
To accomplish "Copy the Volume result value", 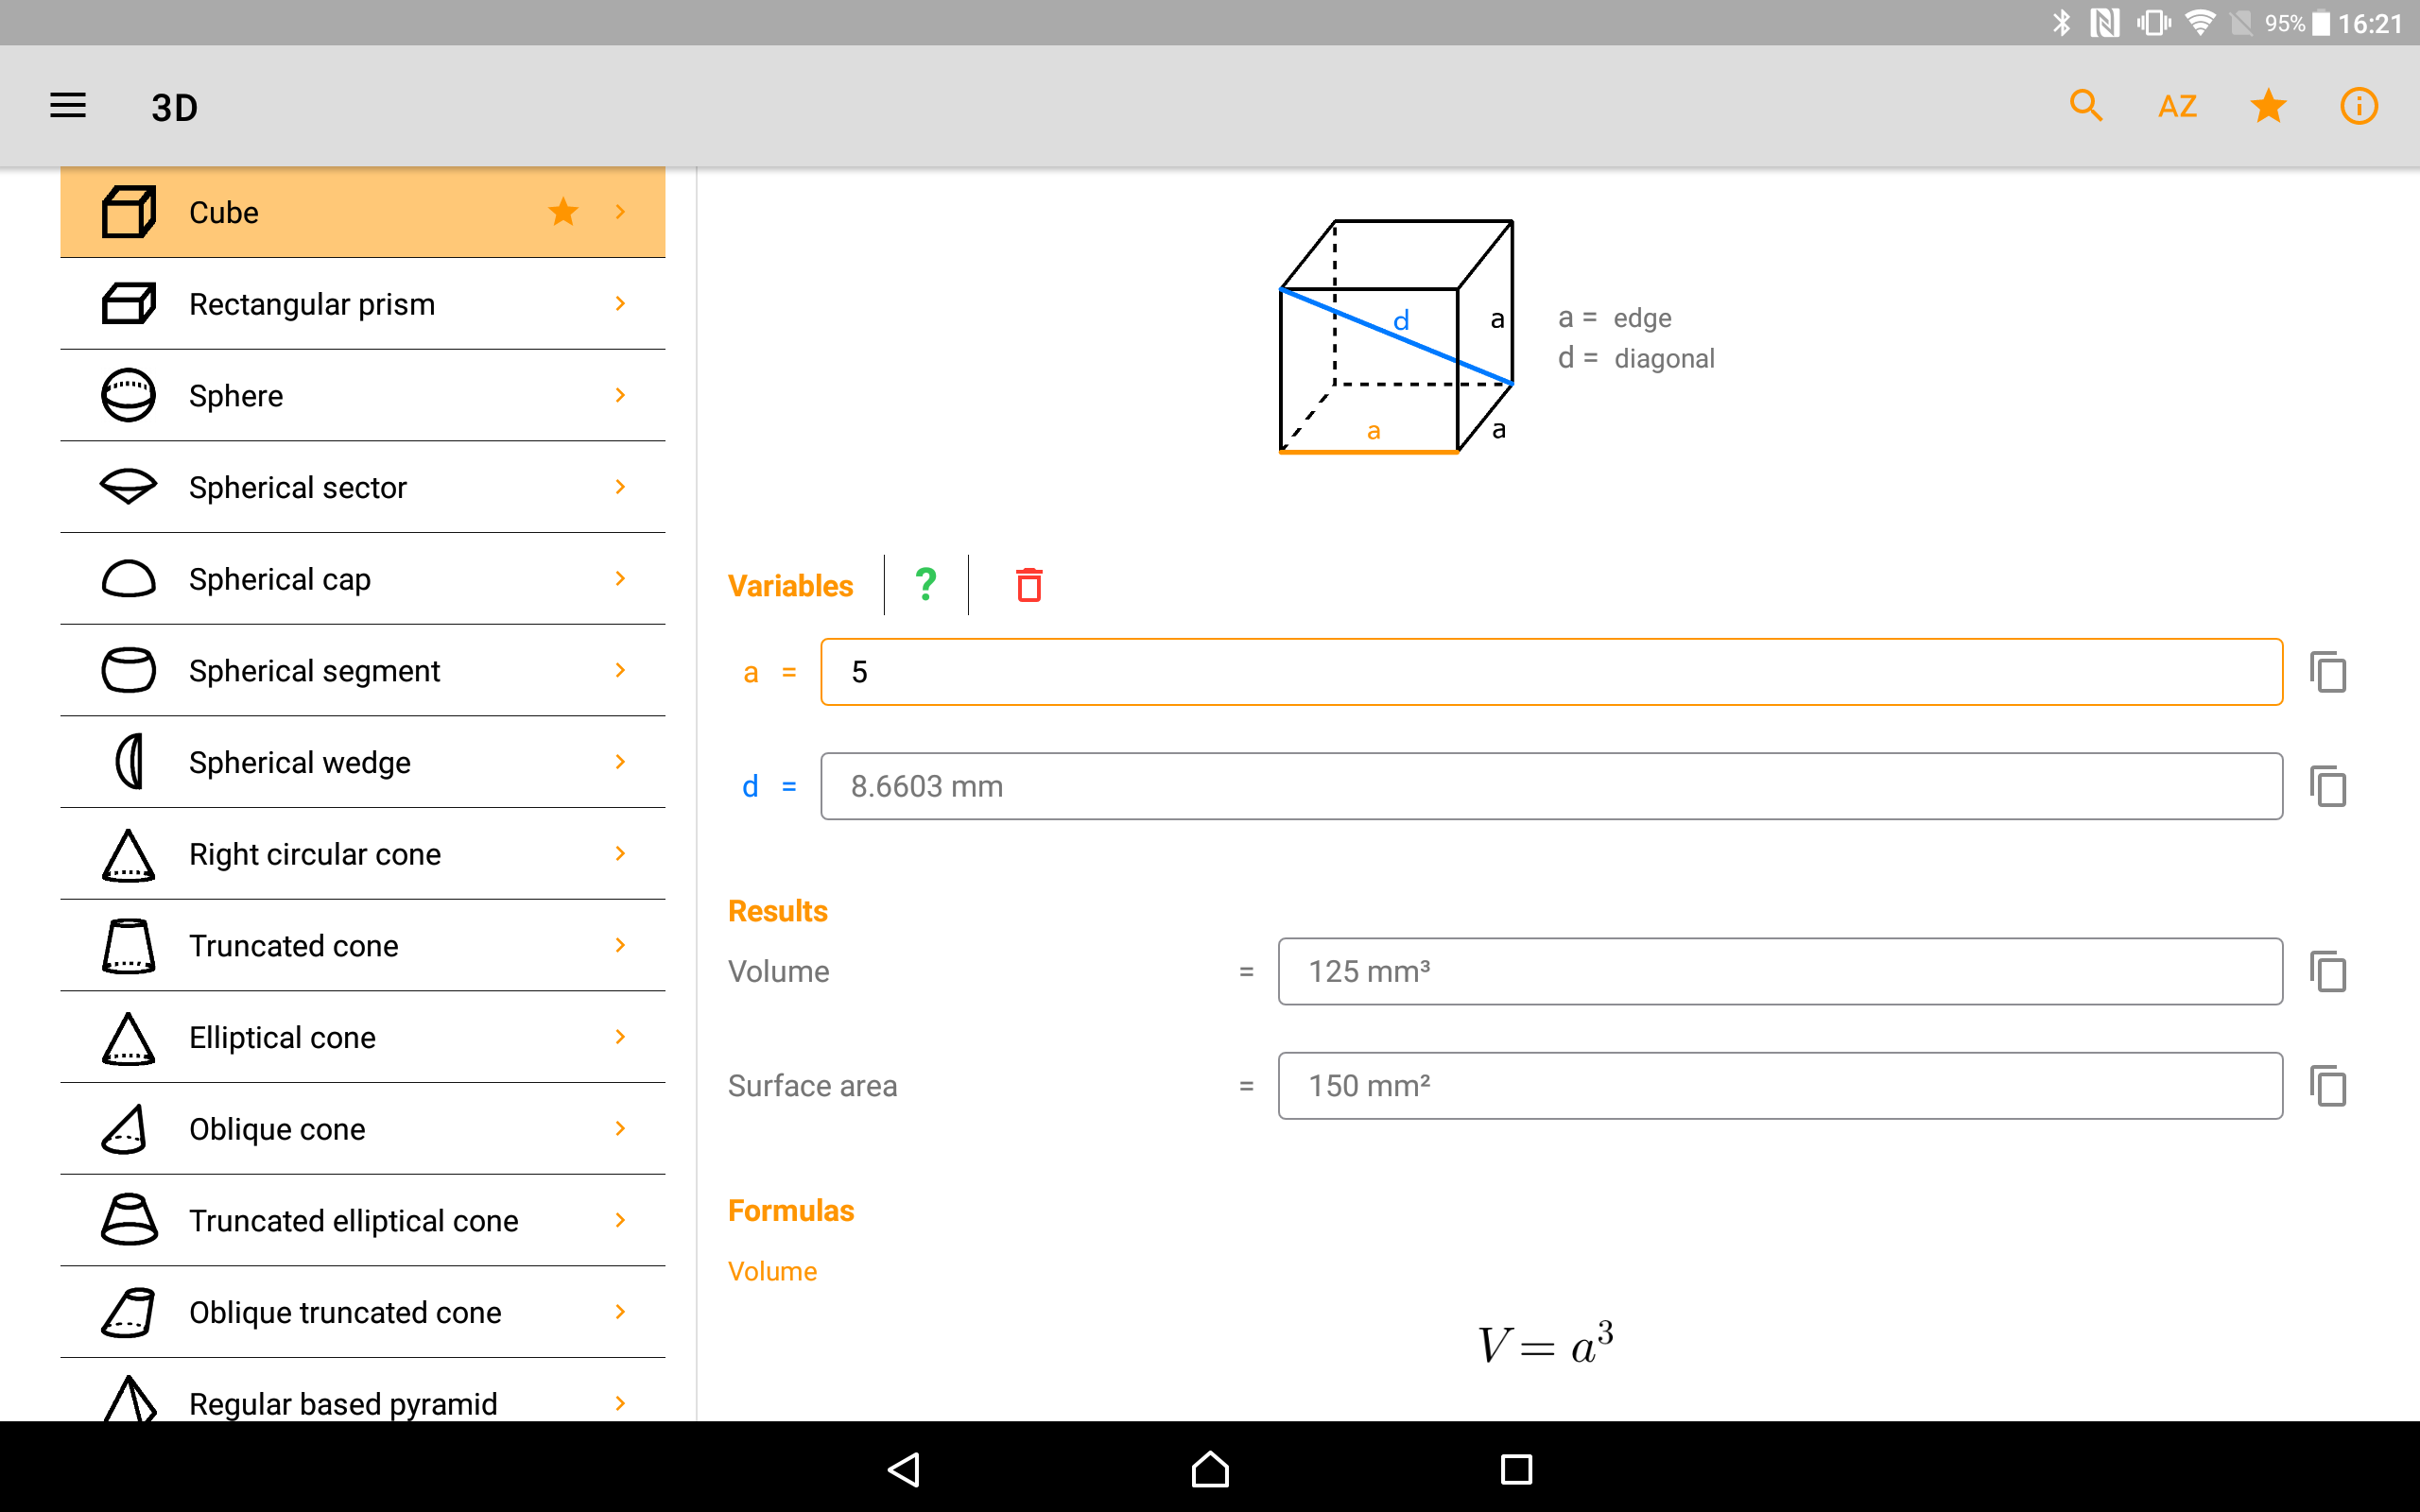I will click(2328, 972).
